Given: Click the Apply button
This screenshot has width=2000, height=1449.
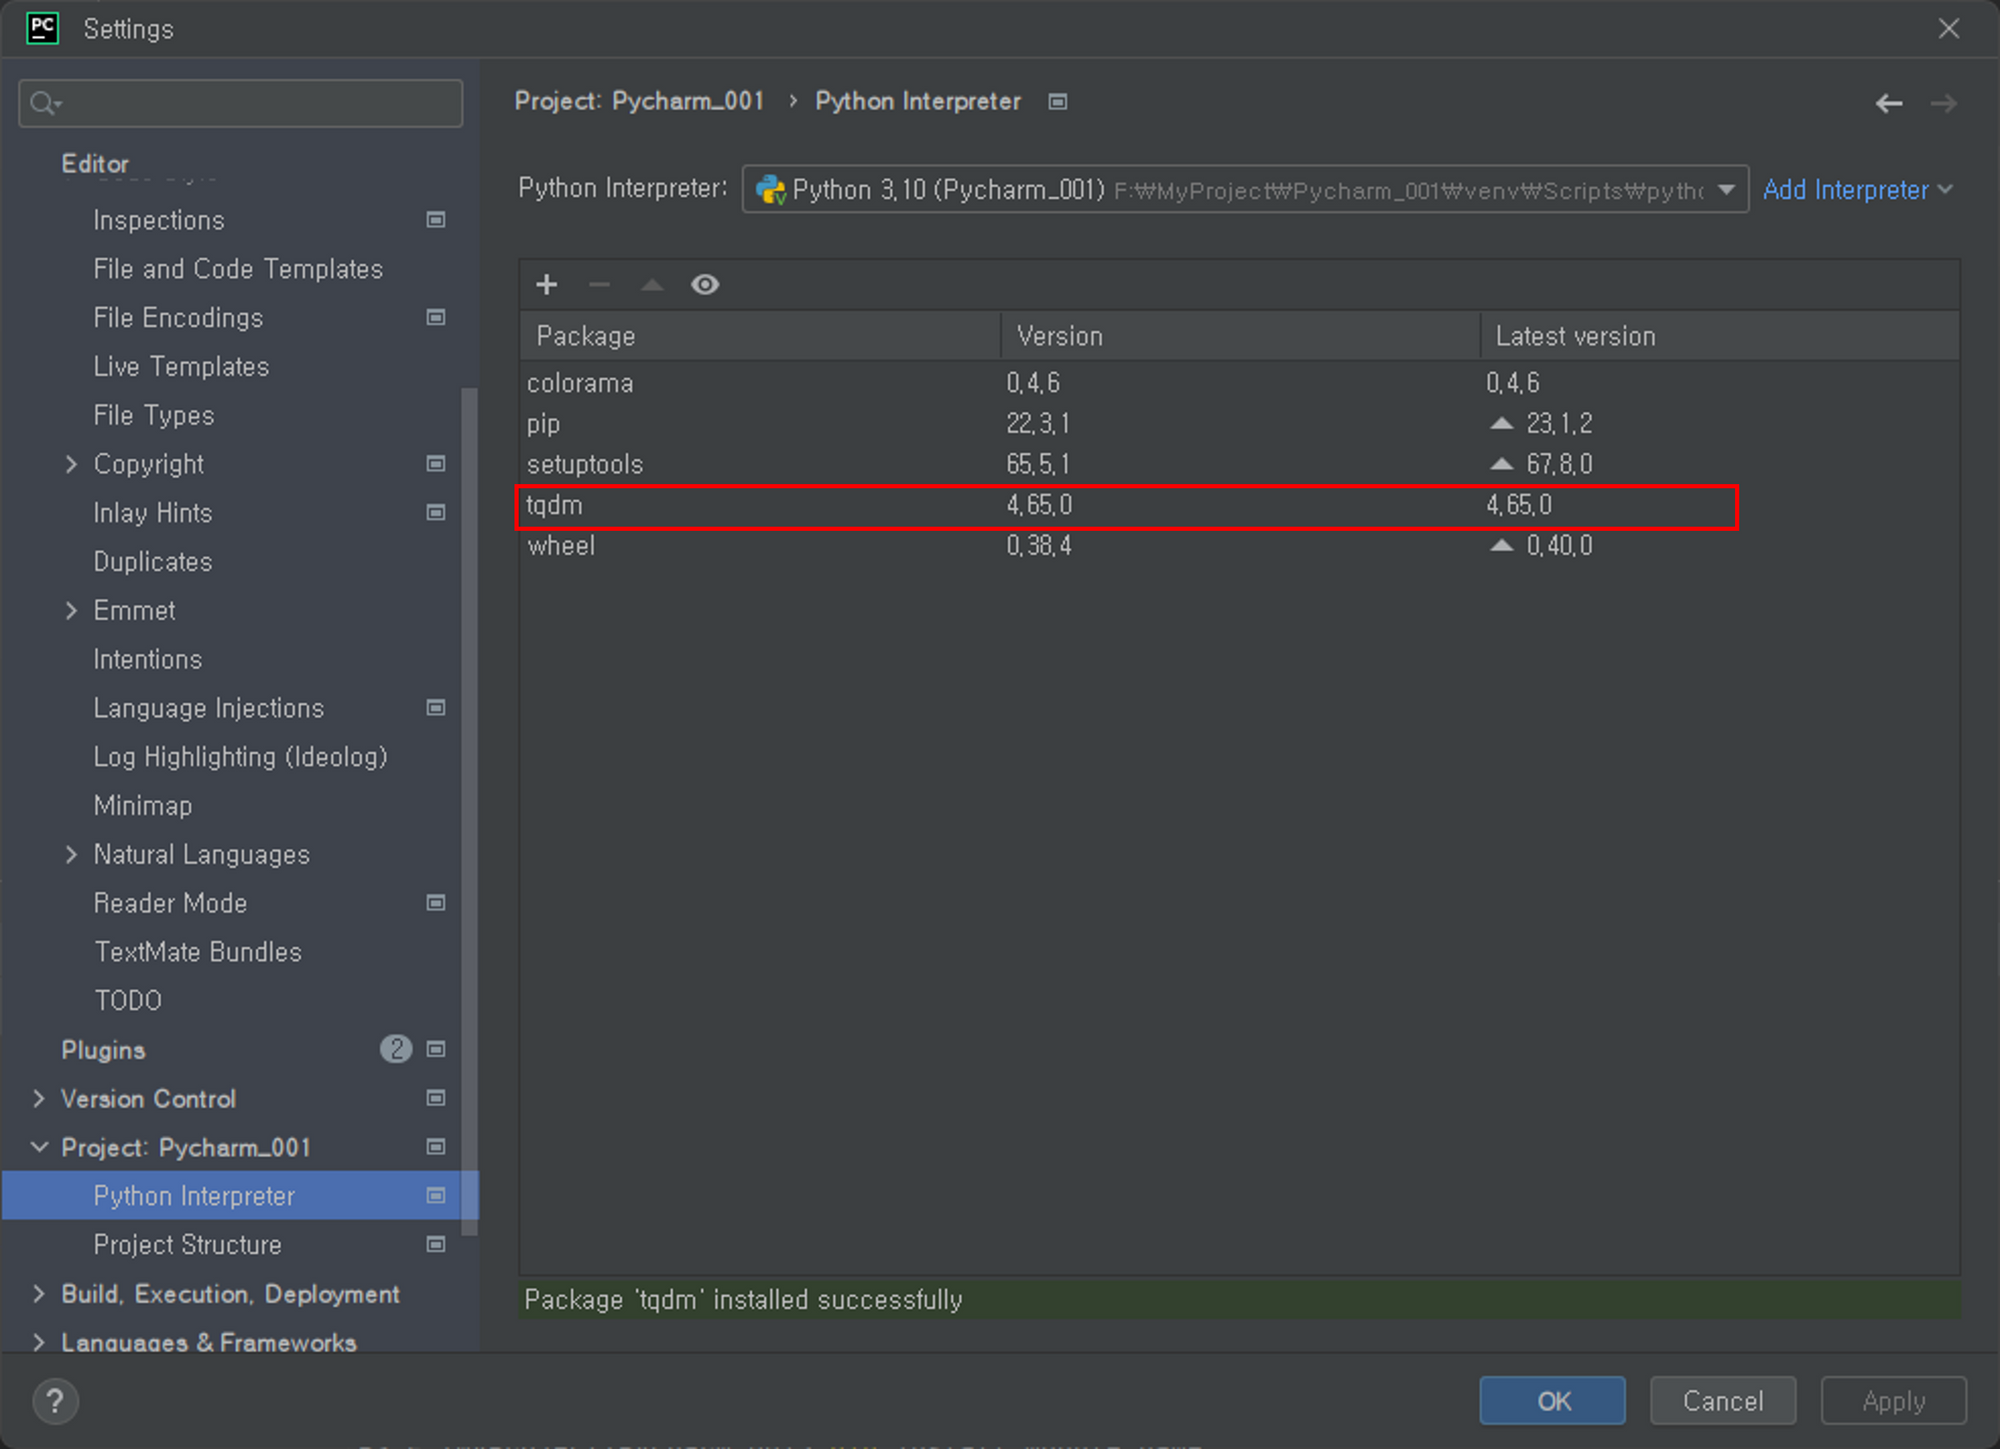Looking at the screenshot, I should 1894,1401.
